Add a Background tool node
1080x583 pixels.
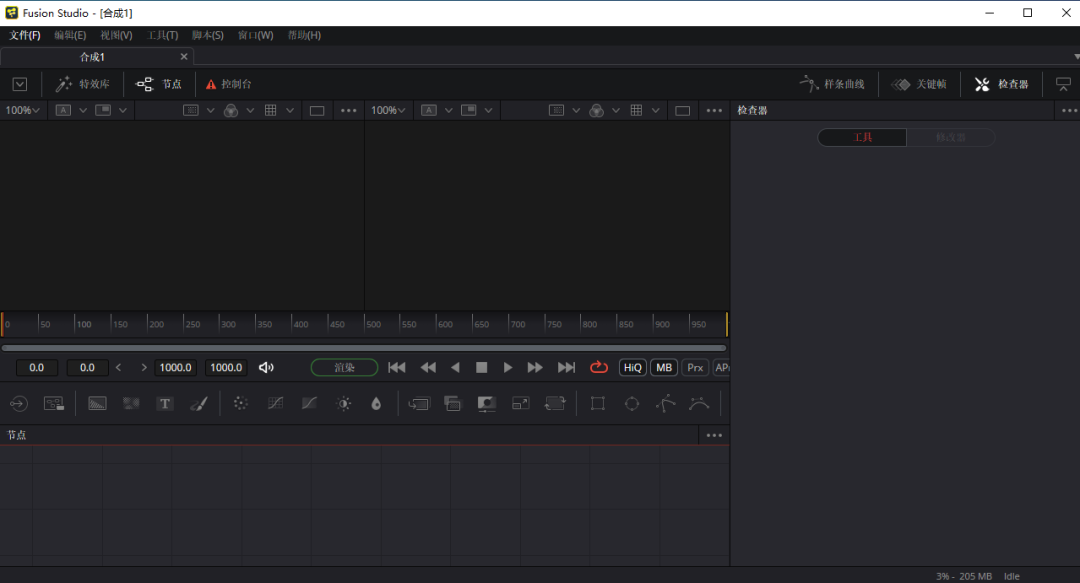(x=97, y=404)
